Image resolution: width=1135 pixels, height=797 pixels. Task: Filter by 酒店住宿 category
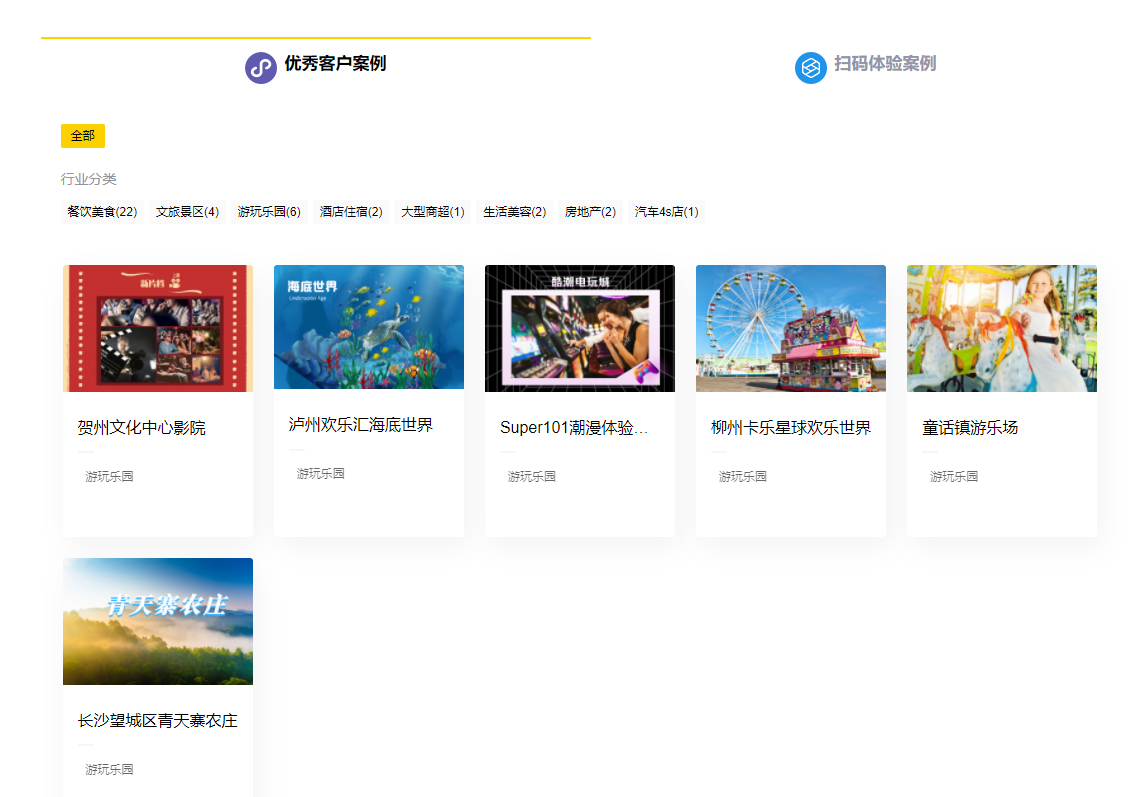[x=351, y=211]
